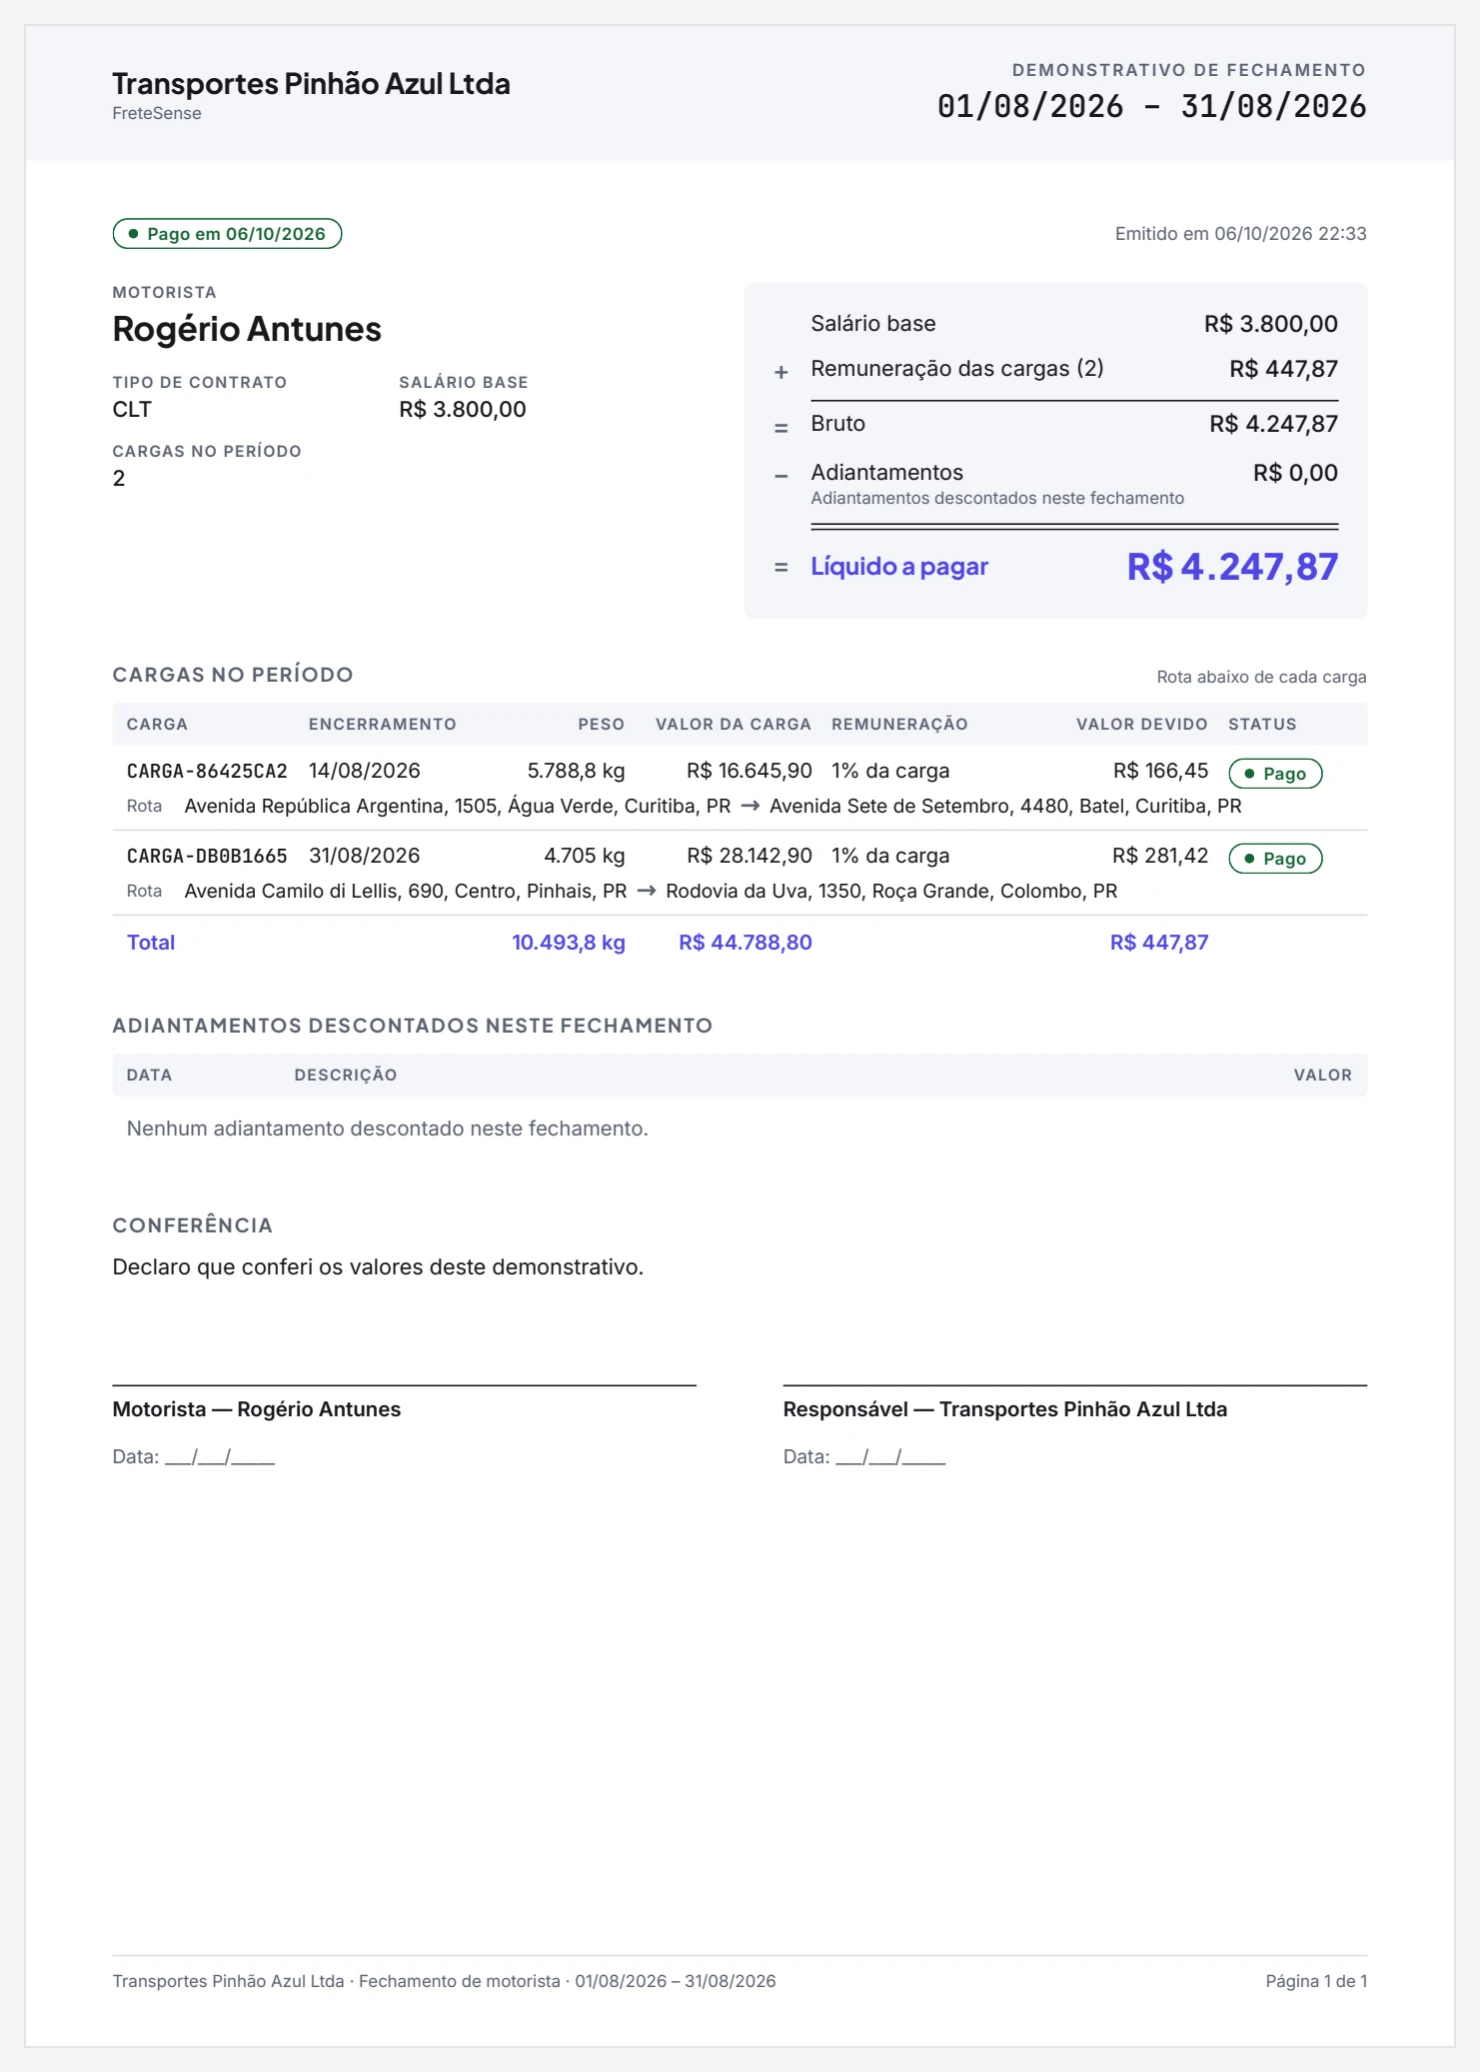This screenshot has width=1480, height=2072.
Task: Select the "Emitido em 06/10/2026 22:33" timestamp
Action: [x=1240, y=234]
